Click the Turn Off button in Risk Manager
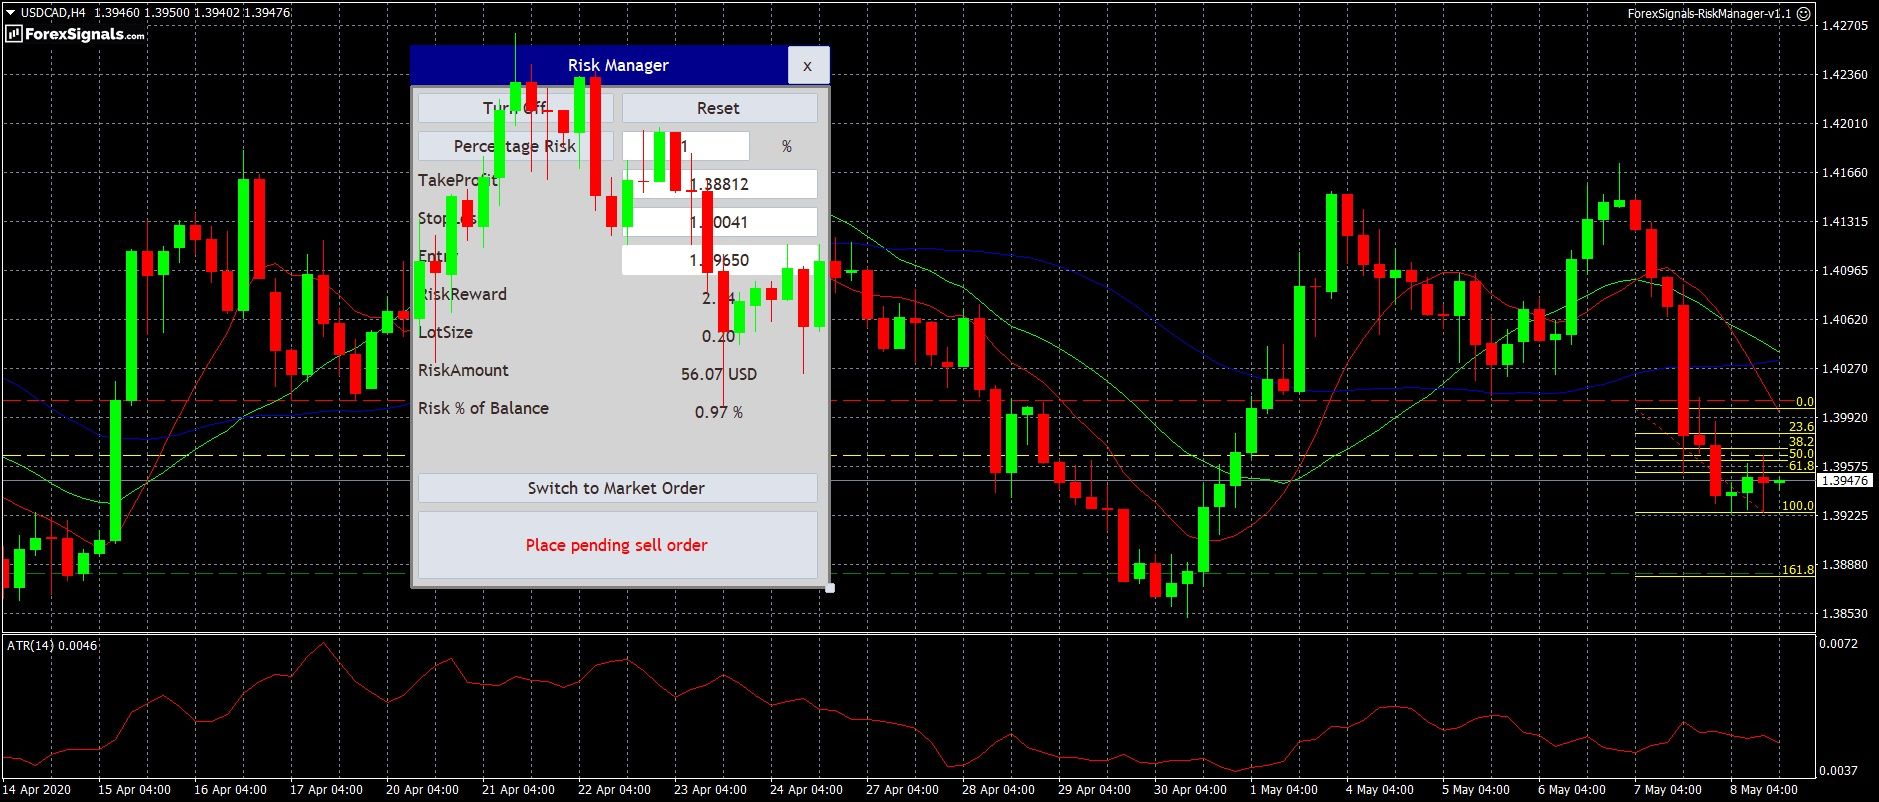The image size is (1879, 802). coord(515,108)
